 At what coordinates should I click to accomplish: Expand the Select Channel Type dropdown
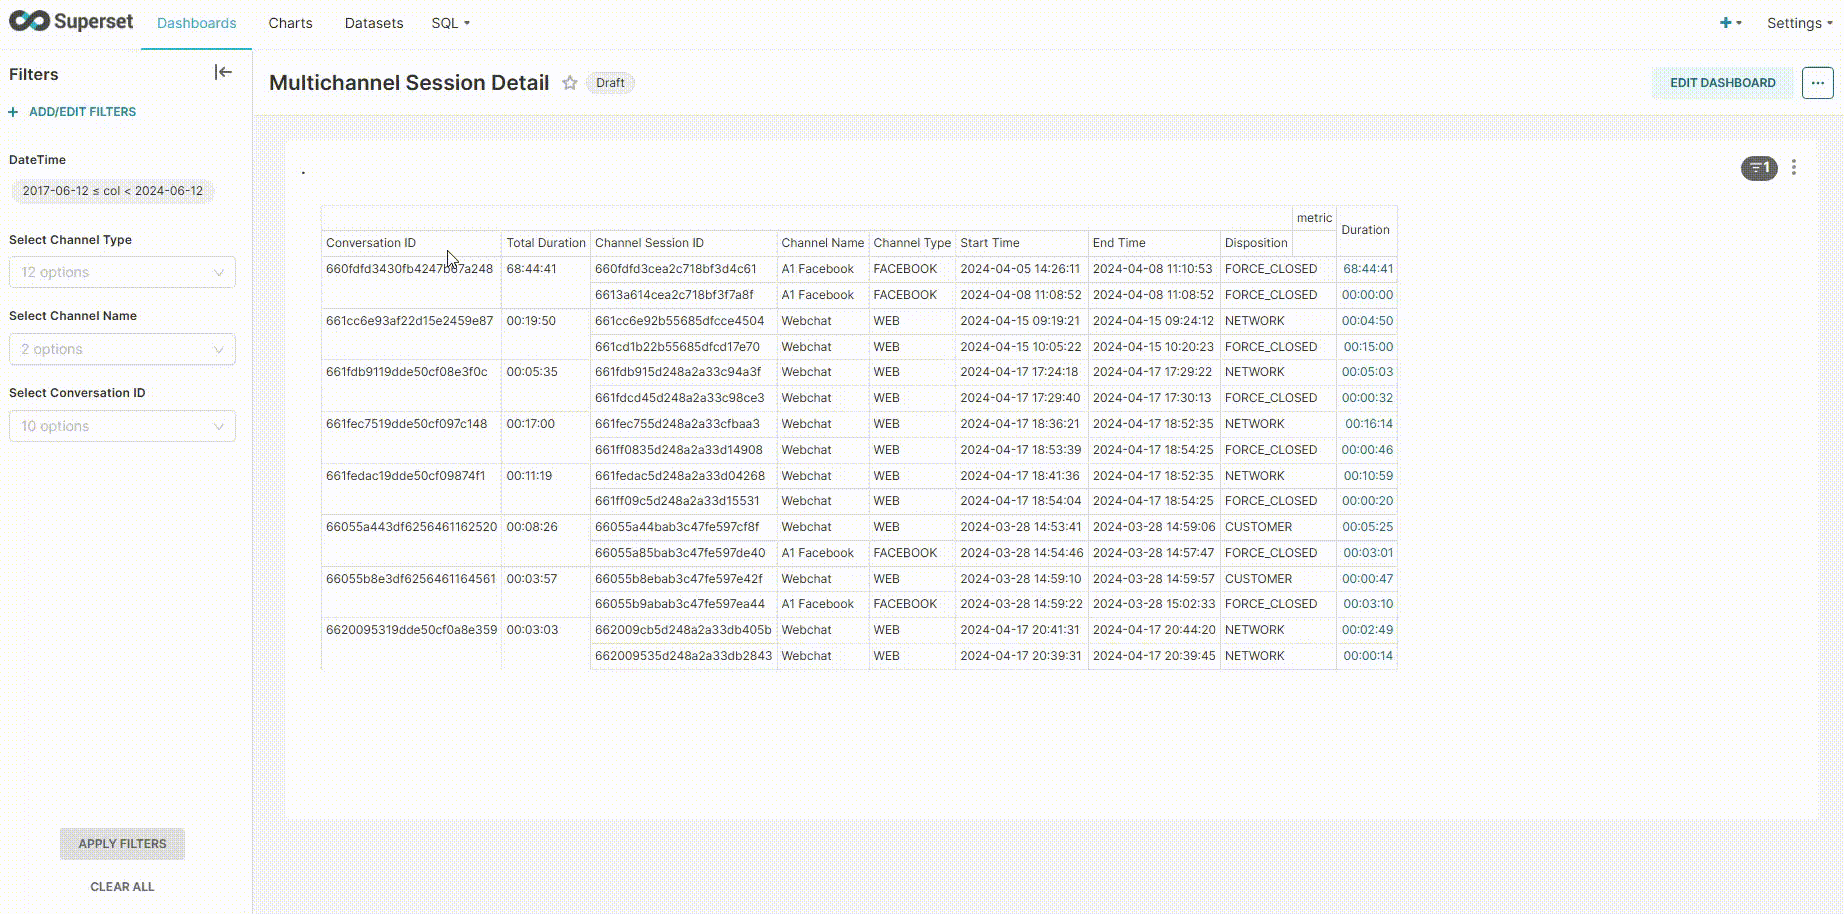pyautogui.click(x=122, y=272)
